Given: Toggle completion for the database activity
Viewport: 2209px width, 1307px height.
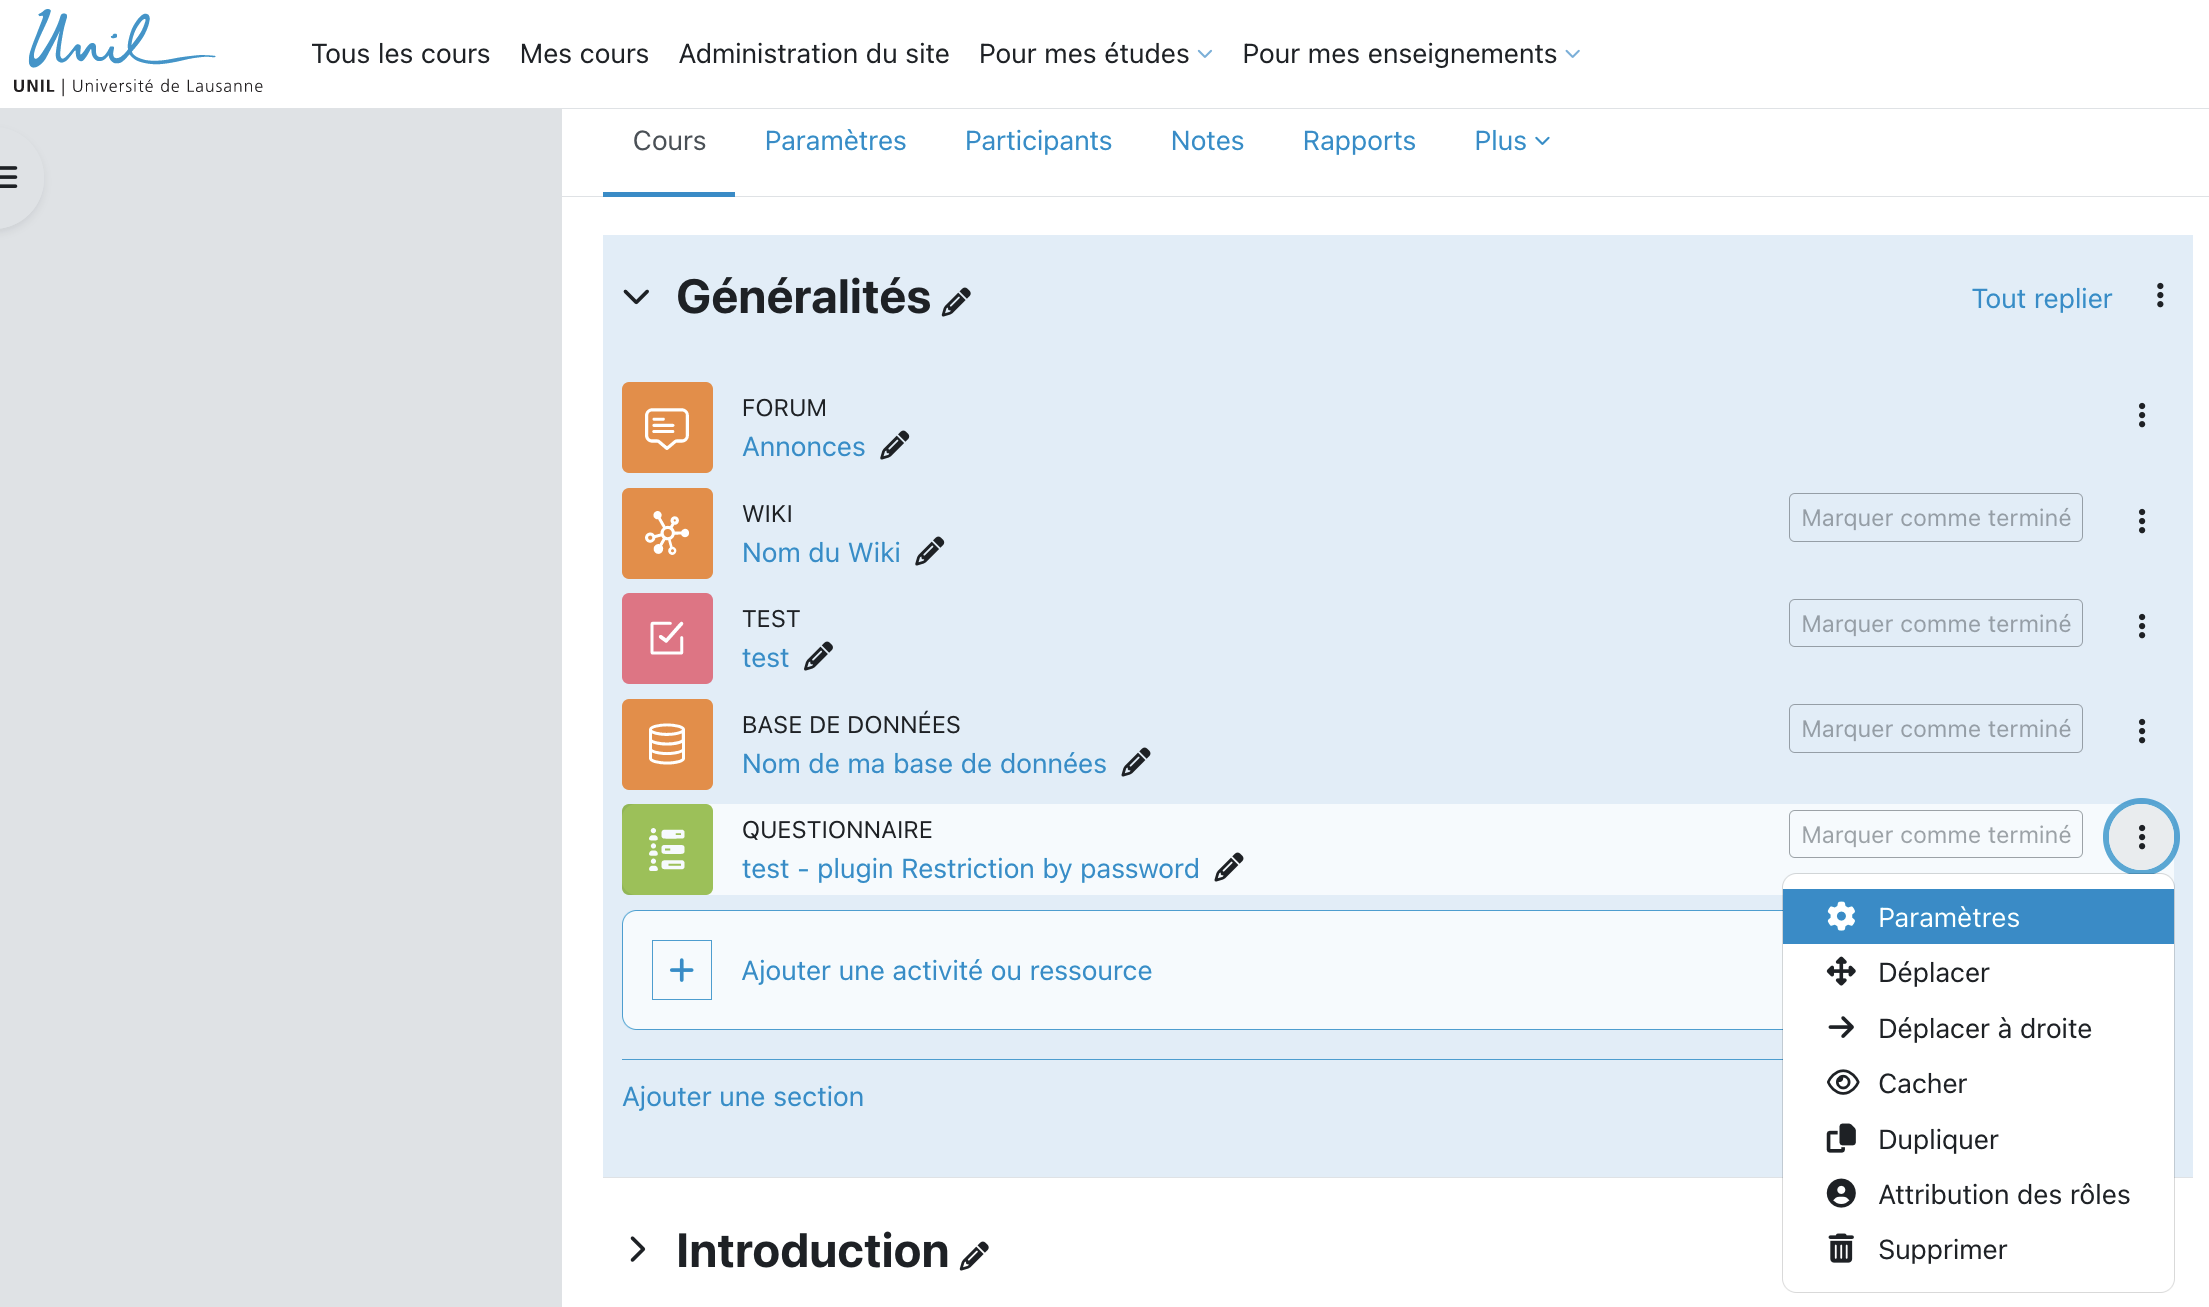Looking at the screenshot, I should tap(1935, 729).
